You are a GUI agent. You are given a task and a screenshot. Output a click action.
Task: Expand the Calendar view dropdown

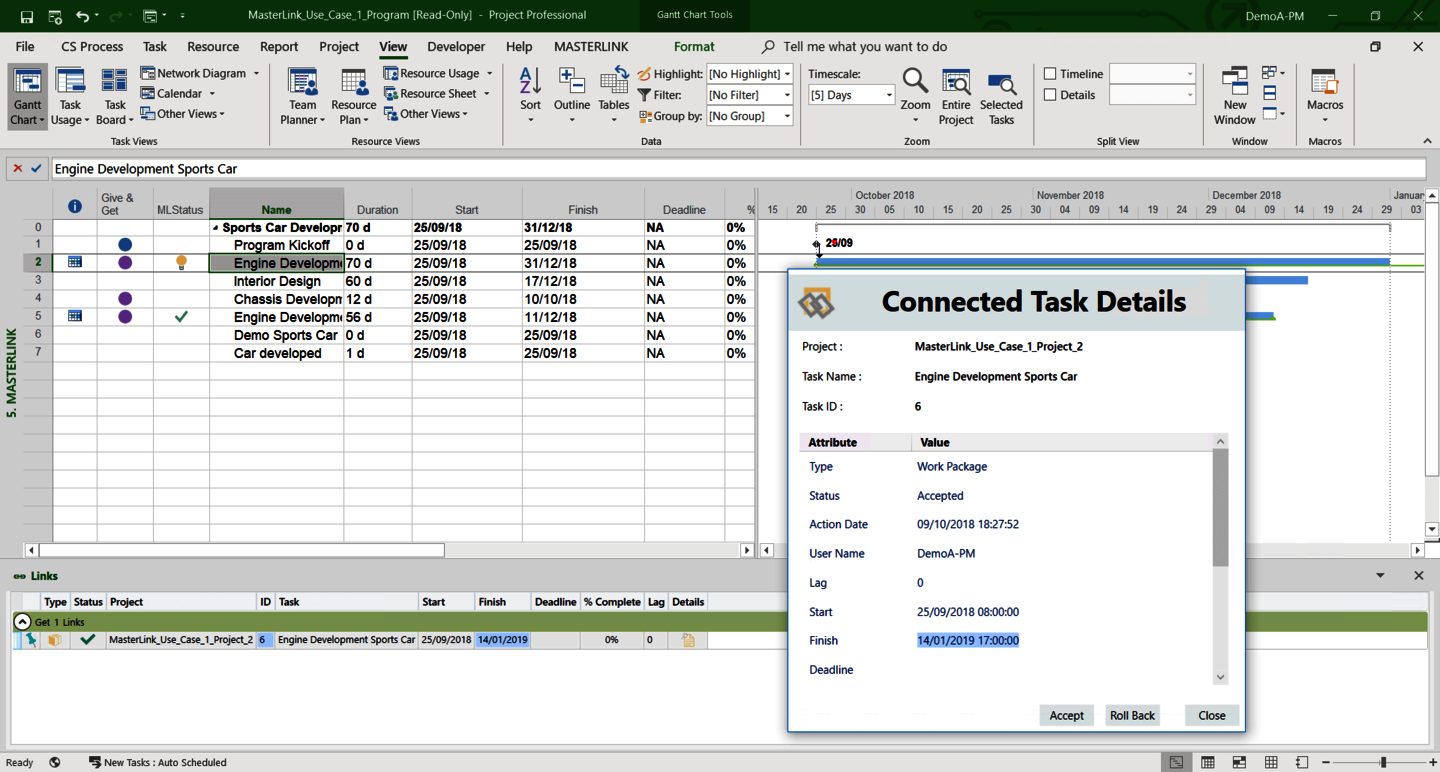click(x=212, y=94)
